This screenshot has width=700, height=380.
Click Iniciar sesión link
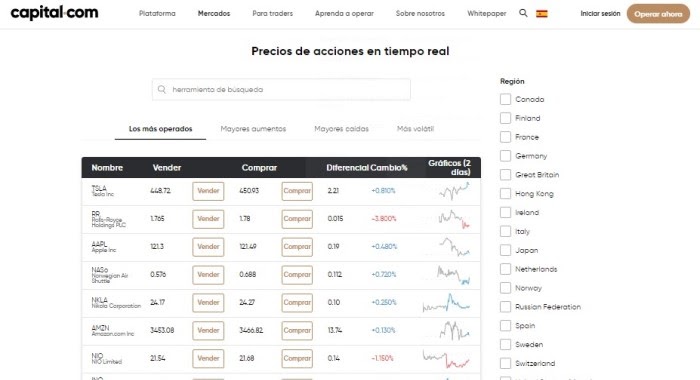click(x=600, y=13)
